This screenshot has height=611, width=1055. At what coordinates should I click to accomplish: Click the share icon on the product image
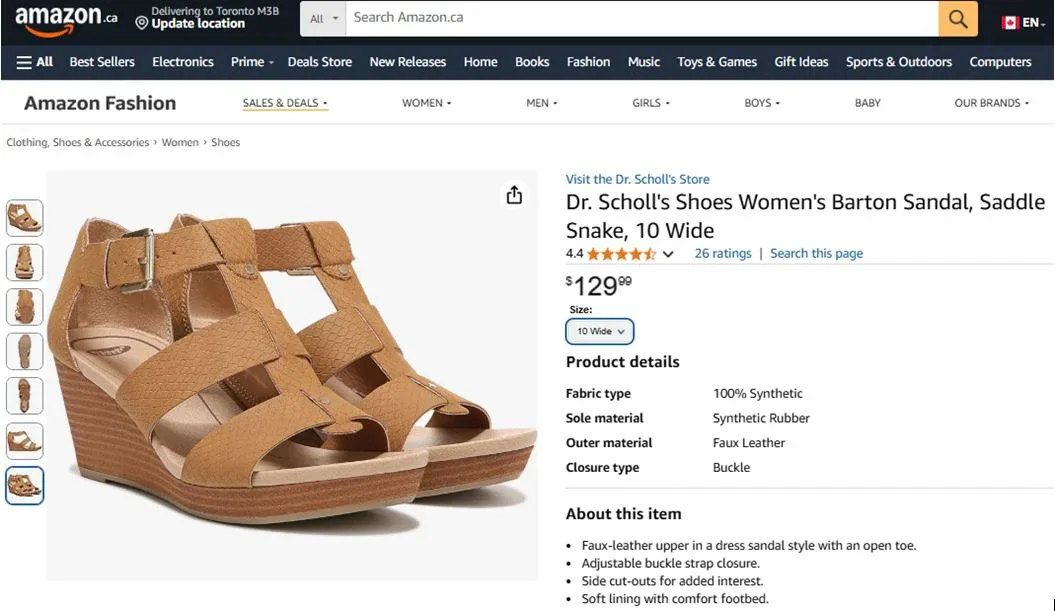(514, 196)
